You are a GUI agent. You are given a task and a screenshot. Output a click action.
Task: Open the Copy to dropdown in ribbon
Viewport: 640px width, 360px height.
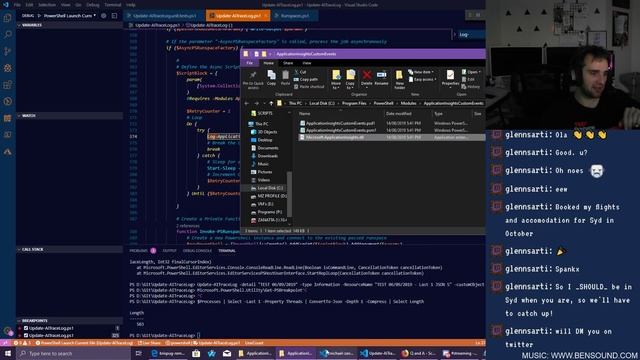click(350, 80)
